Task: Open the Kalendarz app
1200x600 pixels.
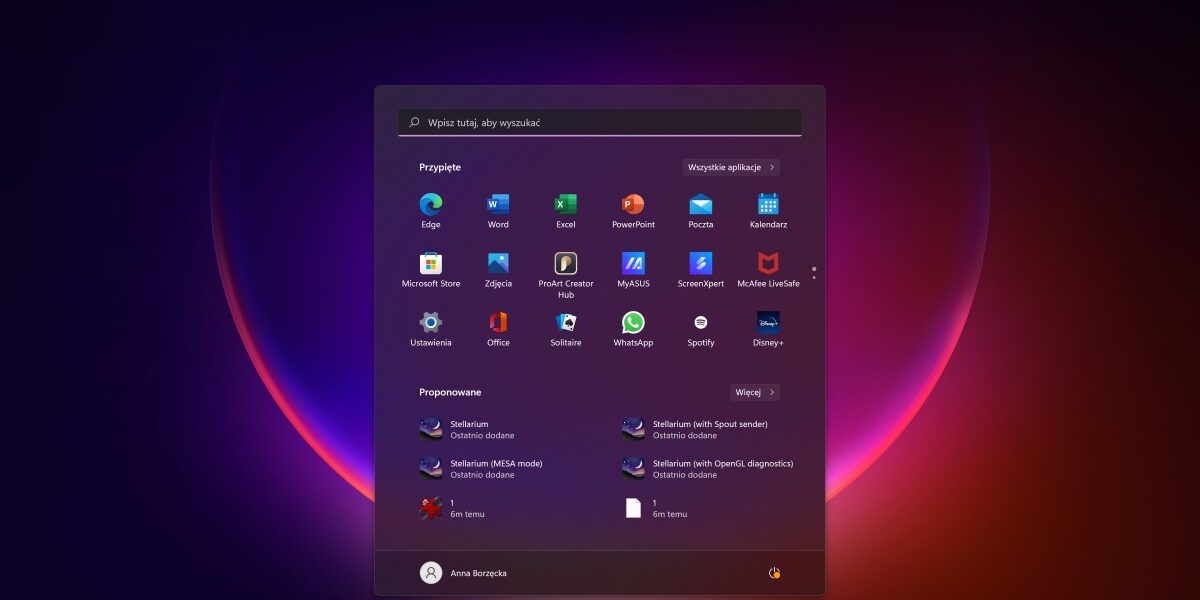Action: click(x=767, y=210)
